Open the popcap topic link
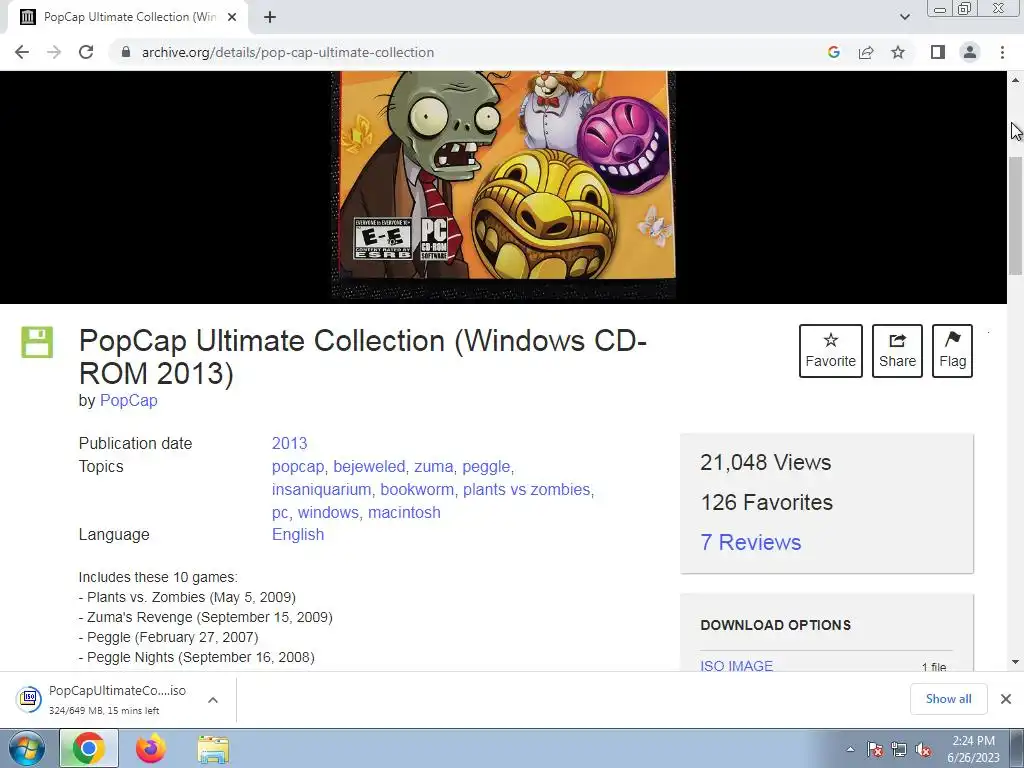The image size is (1024, 768). pos(298,467)
